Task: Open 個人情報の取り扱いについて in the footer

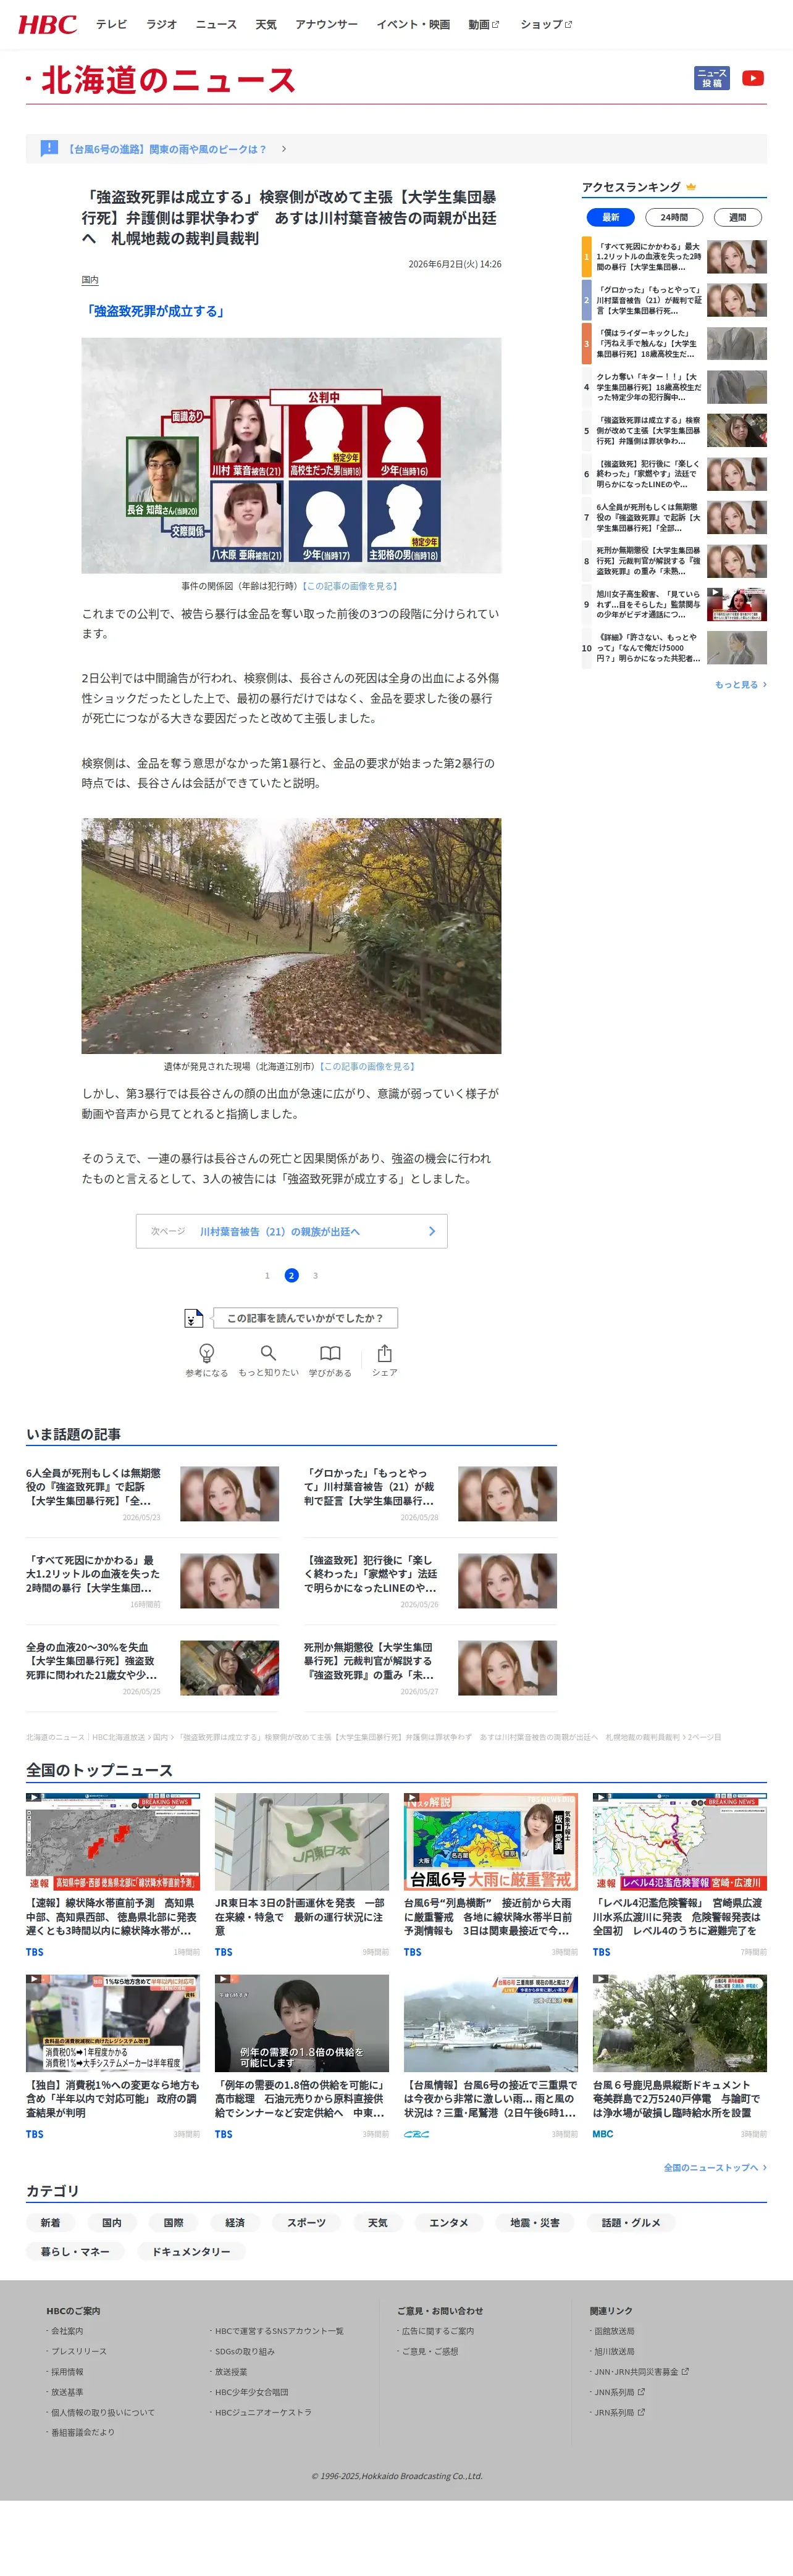Action: pyautogui.click(x=103, y=2412)
